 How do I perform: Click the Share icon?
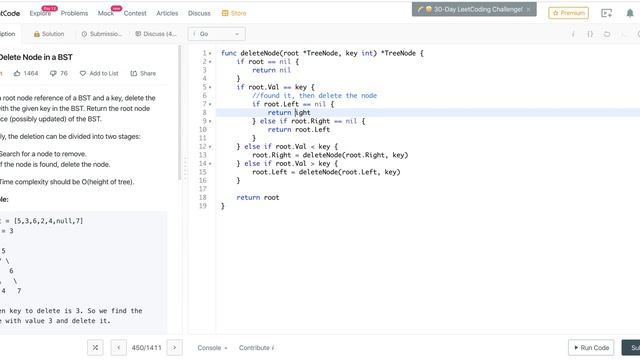pyautogui.click(x=133, y=73)
